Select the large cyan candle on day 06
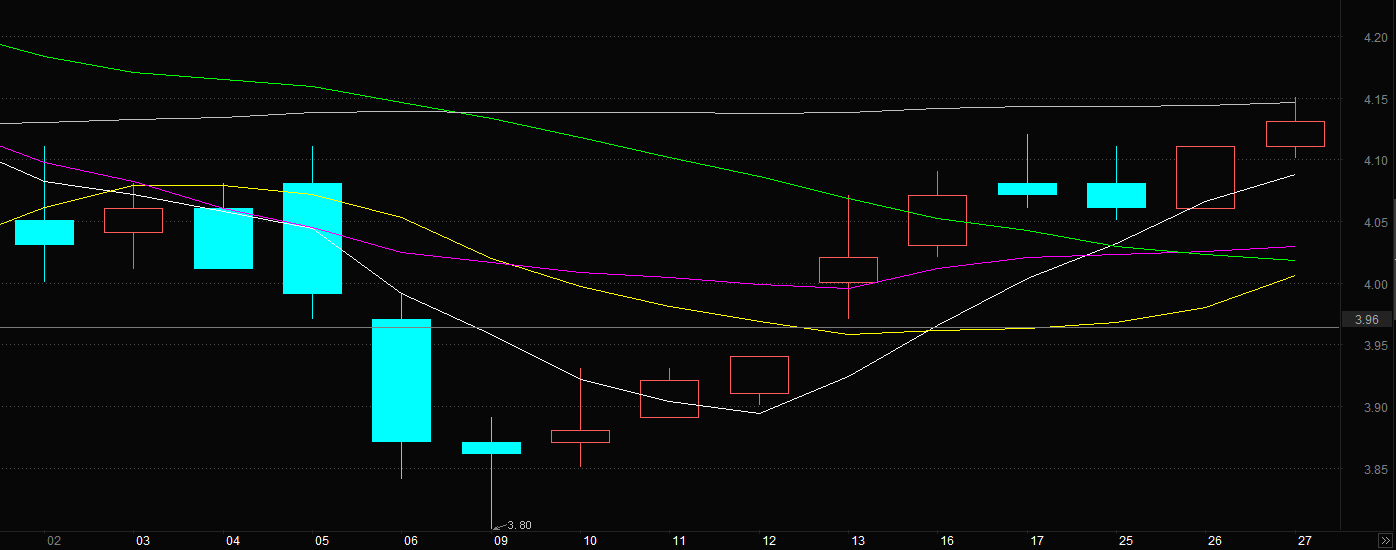Image resolution: width=1396 pixels, height=550 pixels. pyautogui.click(x=402, y=380)
